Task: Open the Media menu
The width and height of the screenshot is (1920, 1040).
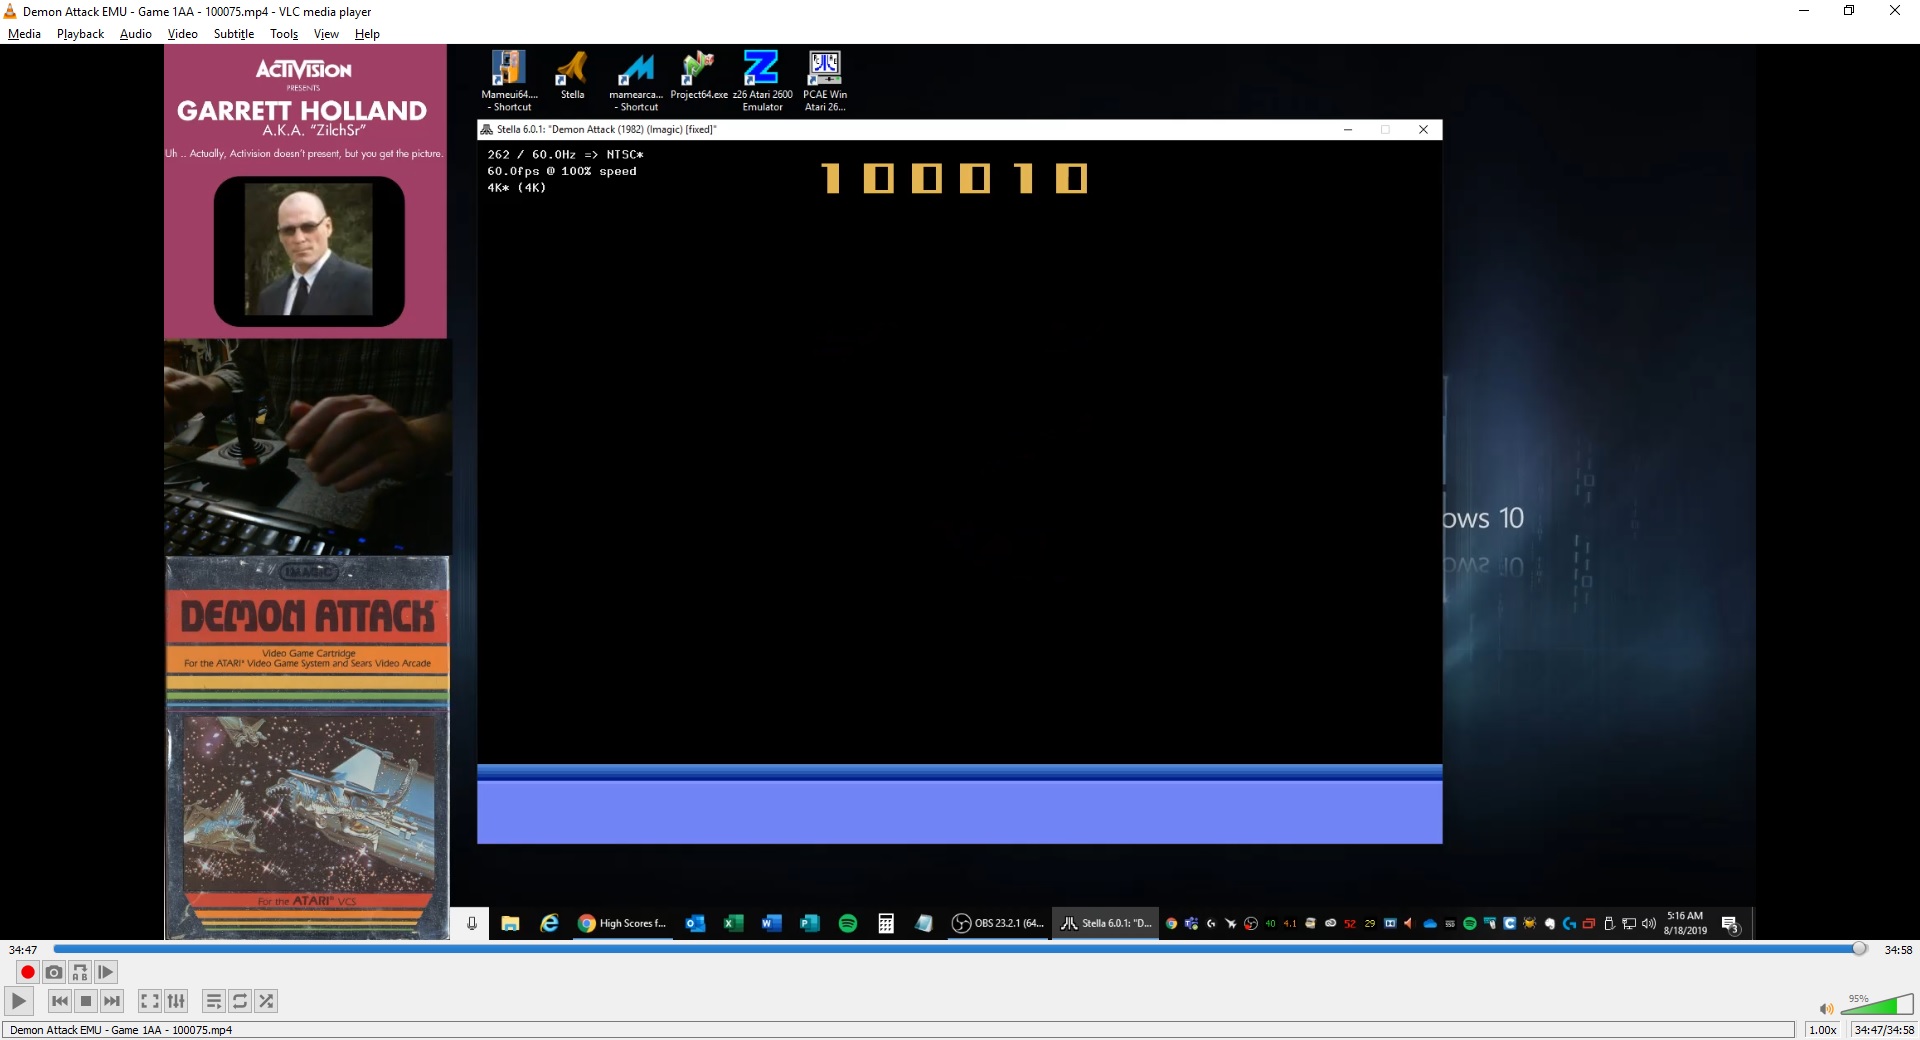Action: click(x=24, y=34)
